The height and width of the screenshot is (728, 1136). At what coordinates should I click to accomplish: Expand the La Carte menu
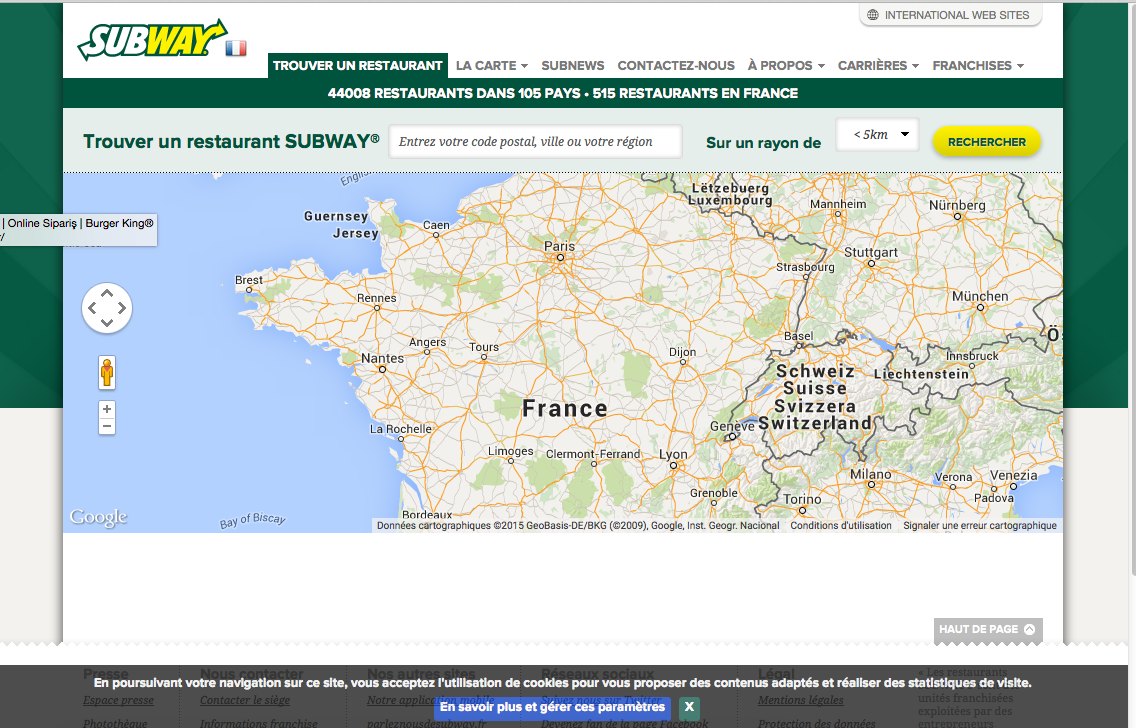491,66
